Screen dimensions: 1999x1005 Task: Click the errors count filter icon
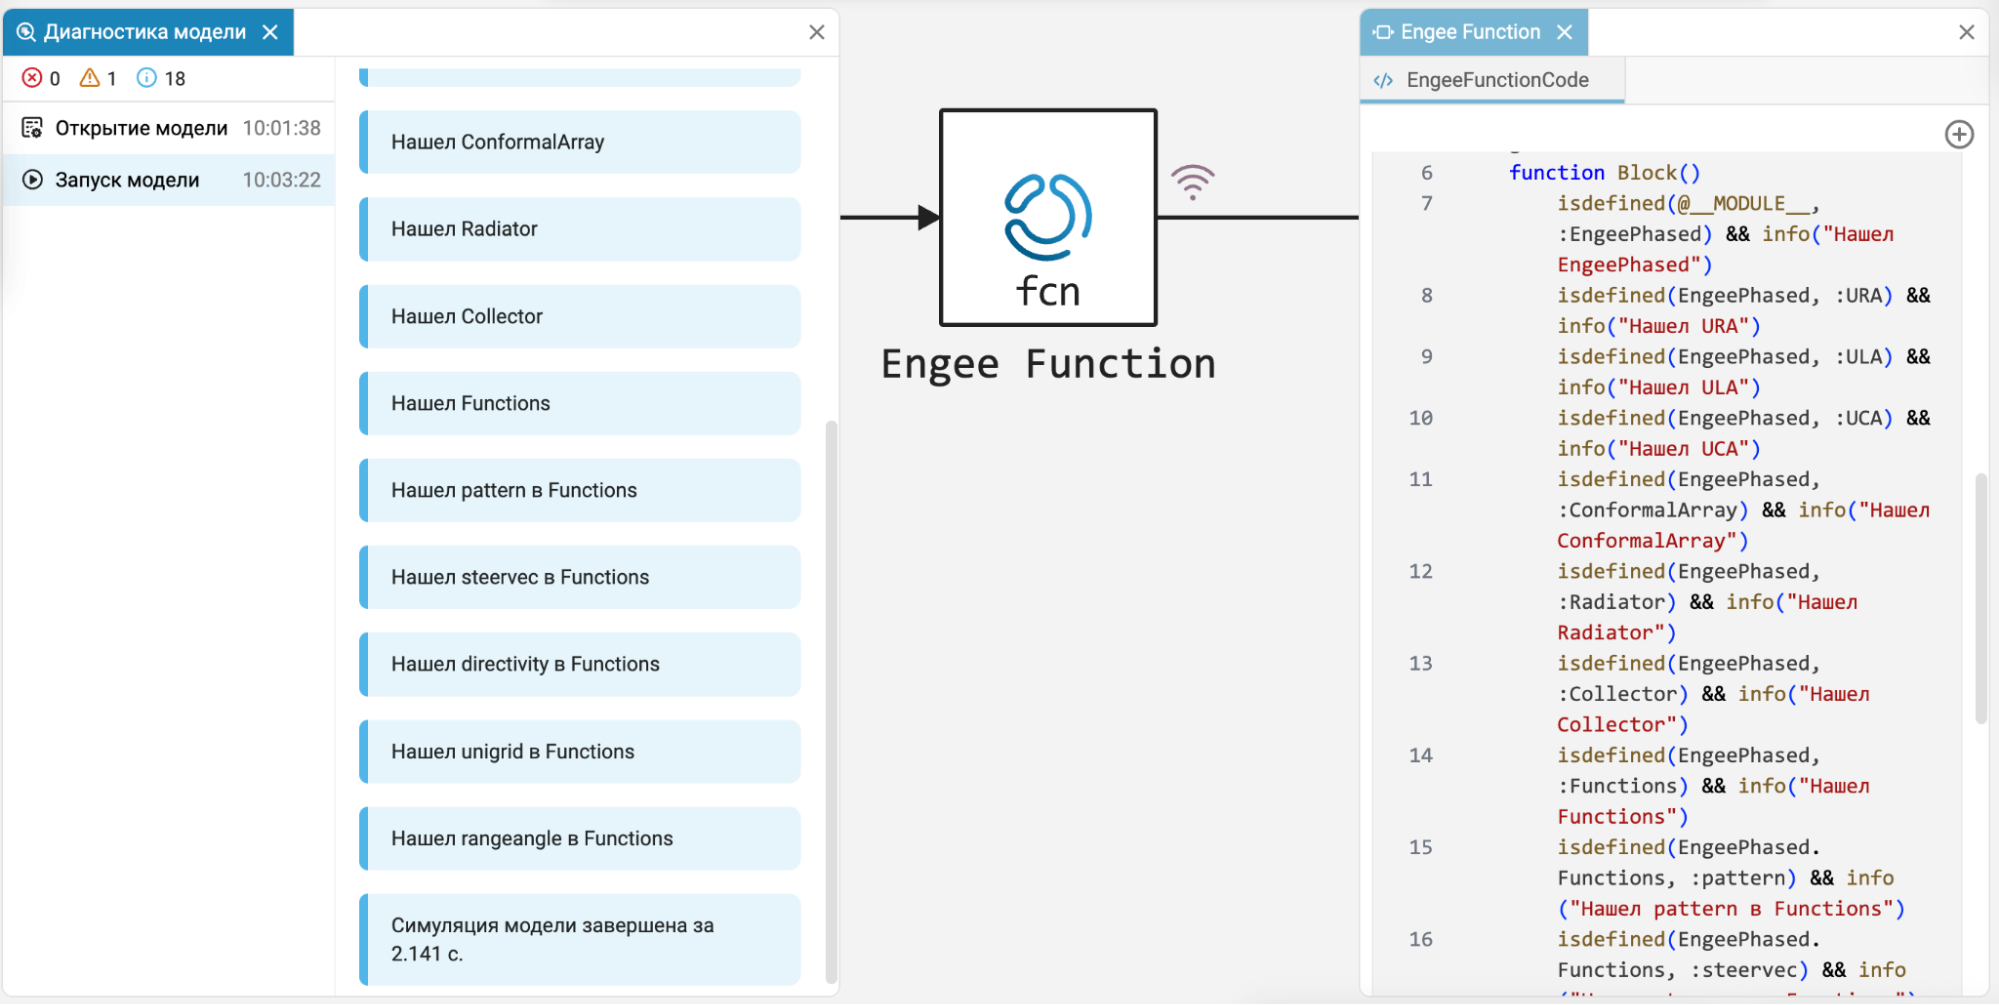[x=32, y=78]
